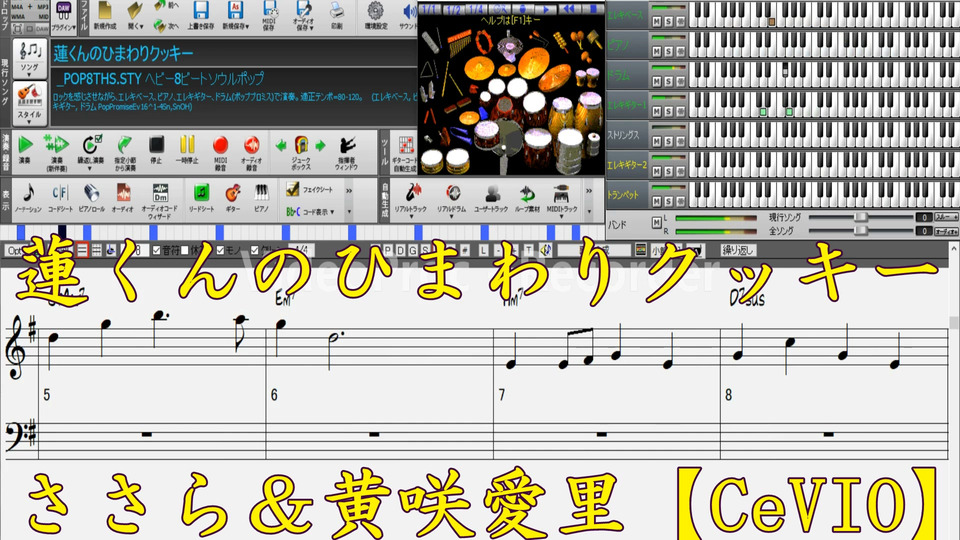Open the ノーテーション notation view
Image resolution: width=960 pixels, height=540 pixels.
click(28, 198)
